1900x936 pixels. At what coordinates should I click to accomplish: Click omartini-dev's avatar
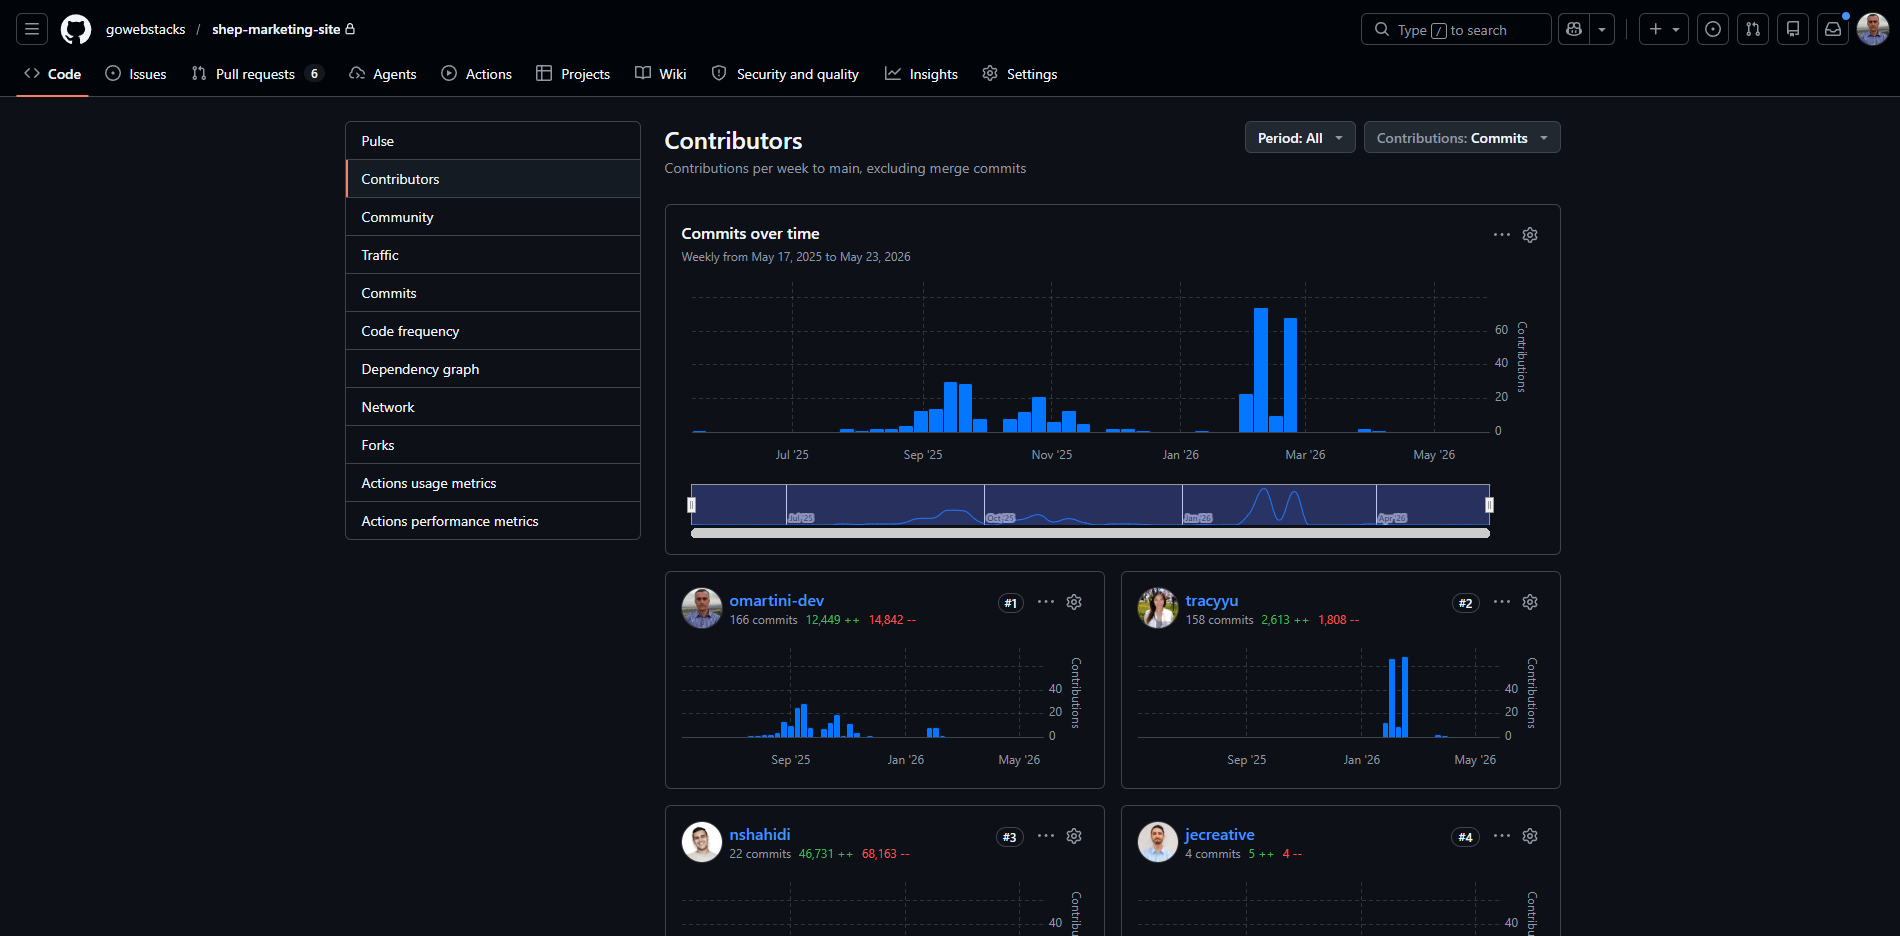tap(702, 608)
